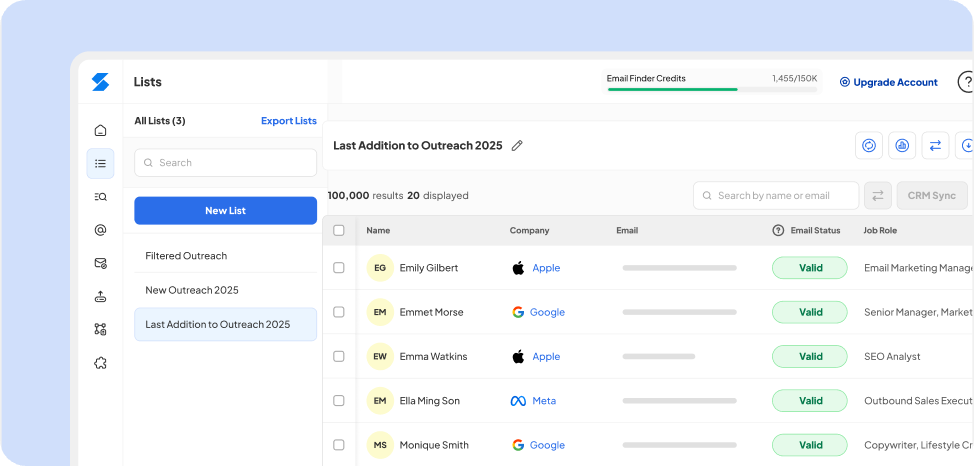Click the puzzle-piece integrations sidebar icon

pos(100,363)
